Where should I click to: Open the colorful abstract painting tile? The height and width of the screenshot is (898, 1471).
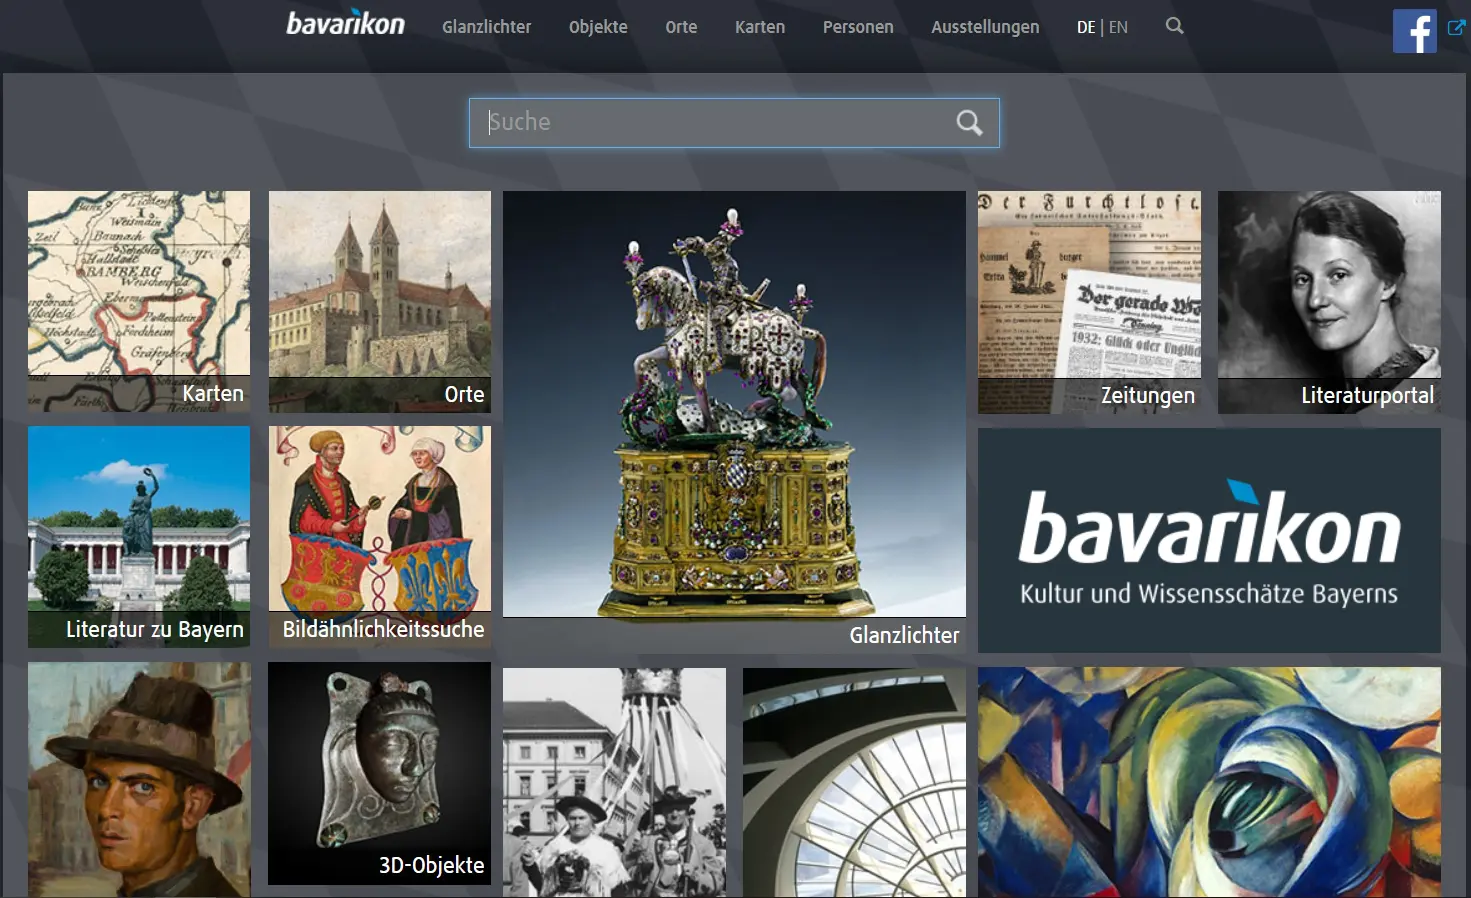(x=1209, y=783)
